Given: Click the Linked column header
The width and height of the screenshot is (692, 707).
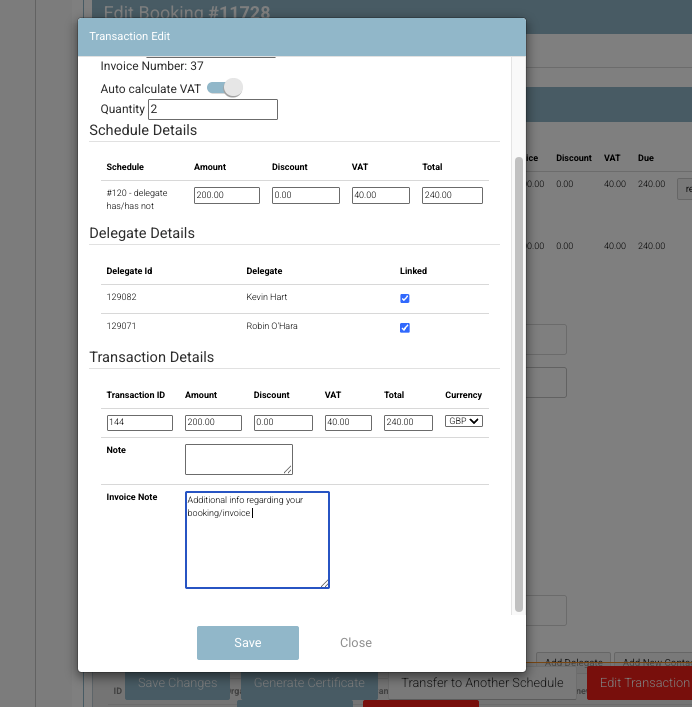Looking at the screenshot, I should pos(413,271).
